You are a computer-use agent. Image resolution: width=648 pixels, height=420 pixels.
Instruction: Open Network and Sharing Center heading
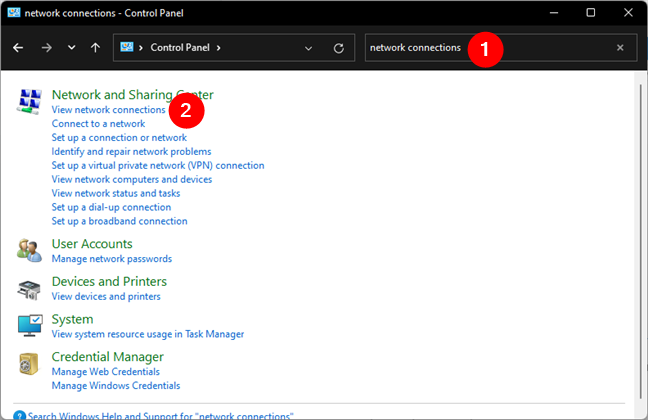click(x=133, y=95)
